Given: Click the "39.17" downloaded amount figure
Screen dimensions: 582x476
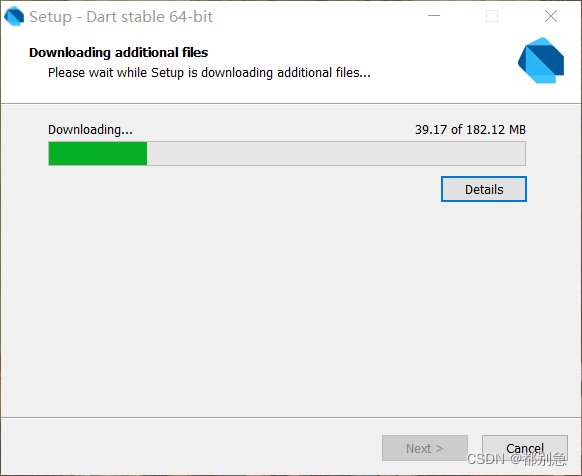Looking at the screenshot, I should [x=431, y=130].
